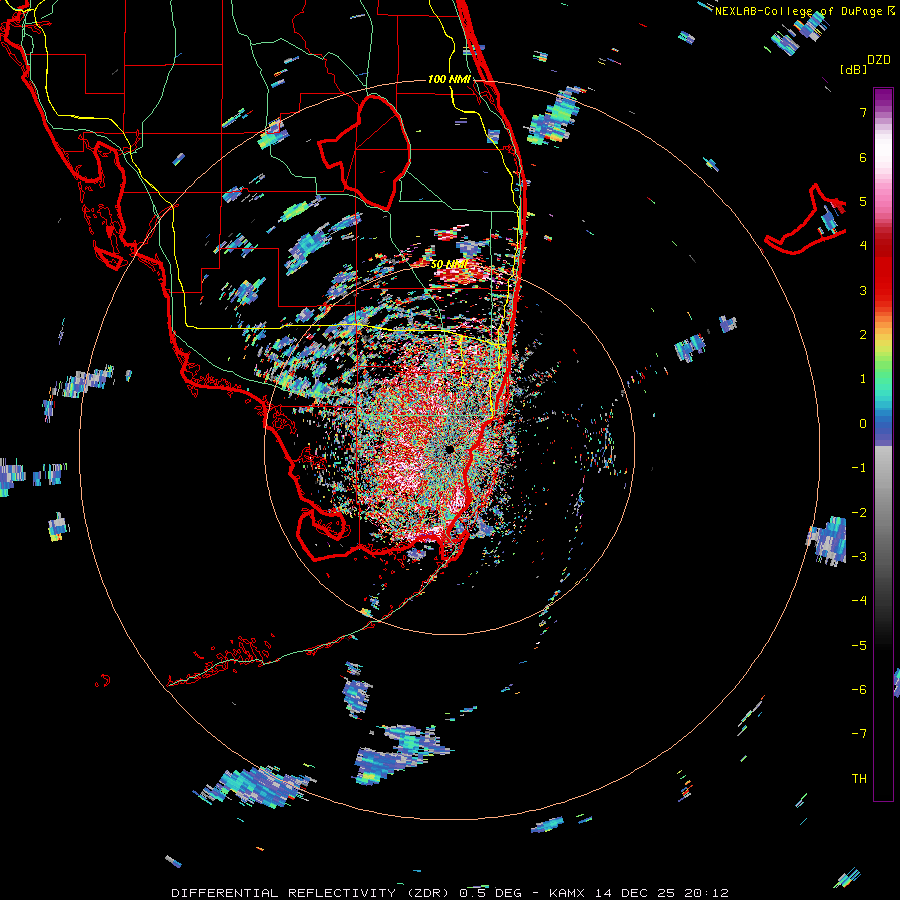Click the 5 dB value on color scale

click(x=863, y=201)
